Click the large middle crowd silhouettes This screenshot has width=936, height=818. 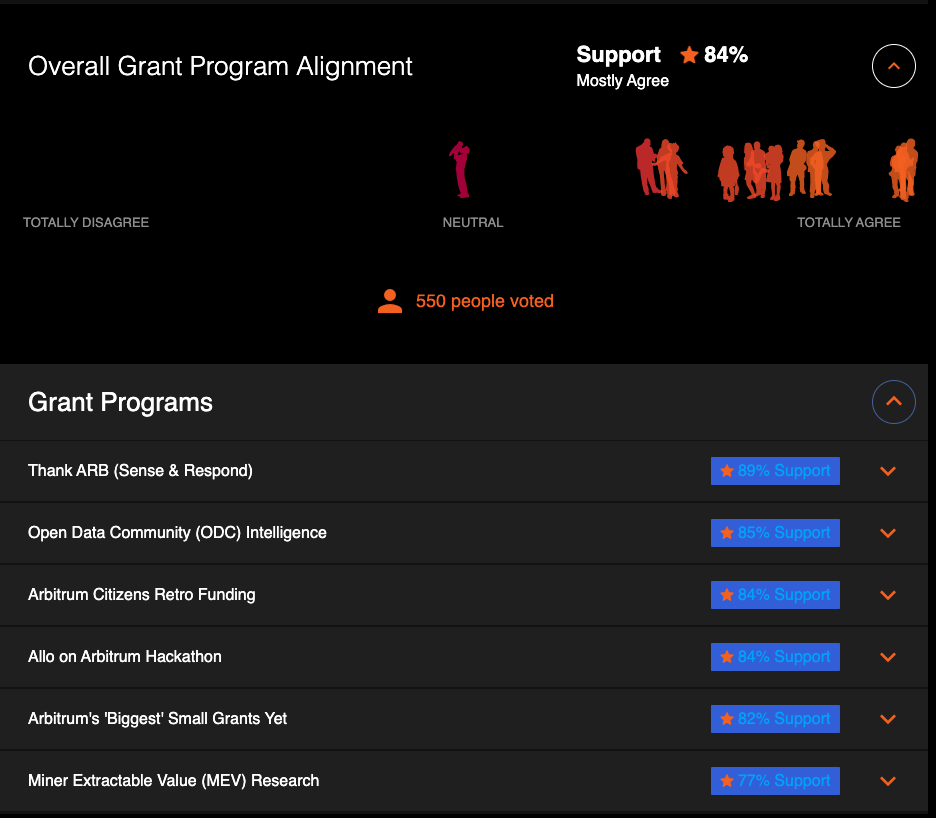point(777,170)
